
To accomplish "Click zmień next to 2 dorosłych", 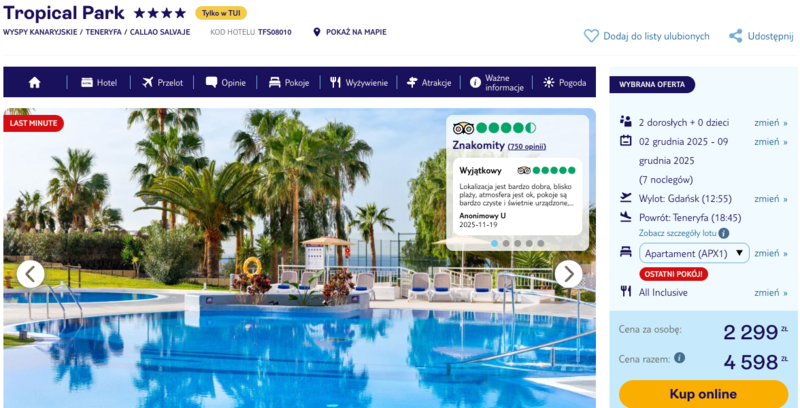I will [x=770, y=122].
